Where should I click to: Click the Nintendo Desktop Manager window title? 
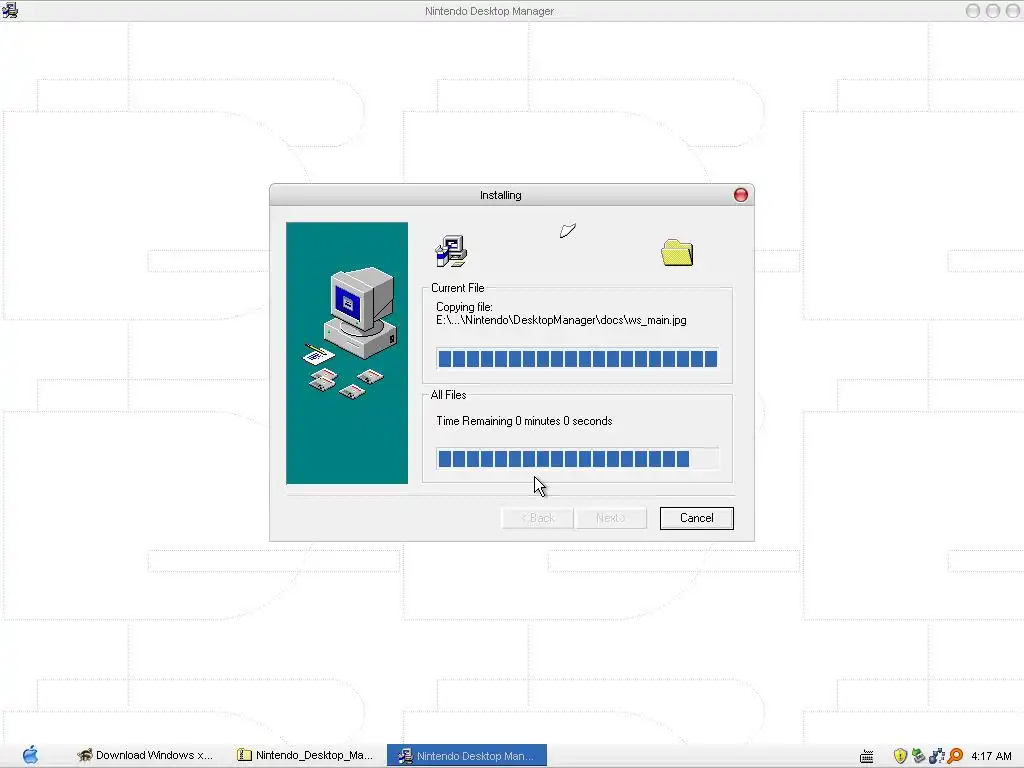click(489, 11)
